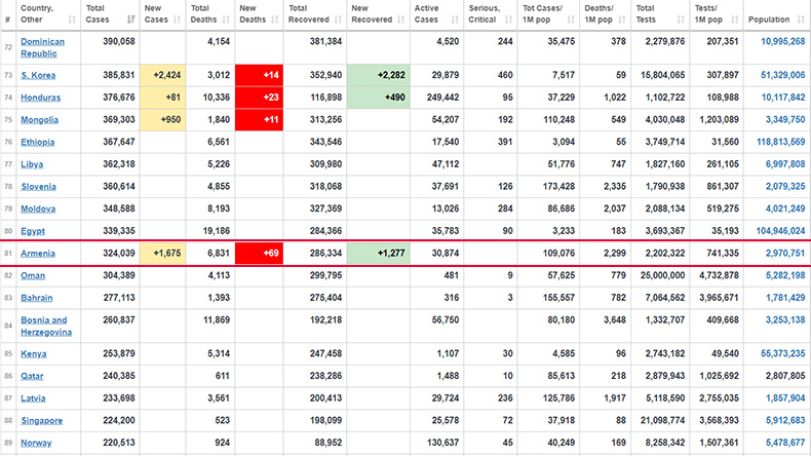Click Norway population 5,478,677 link
The height and width of the screenshot is (456, 811).
785,443
